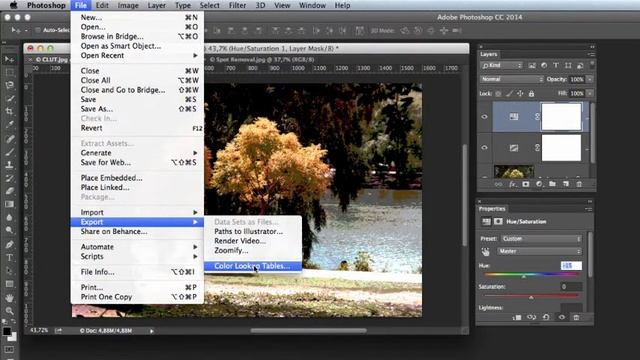Open the Filter menu in menu bar
Viewport: 640px width, 360px height.
(237, 5)
